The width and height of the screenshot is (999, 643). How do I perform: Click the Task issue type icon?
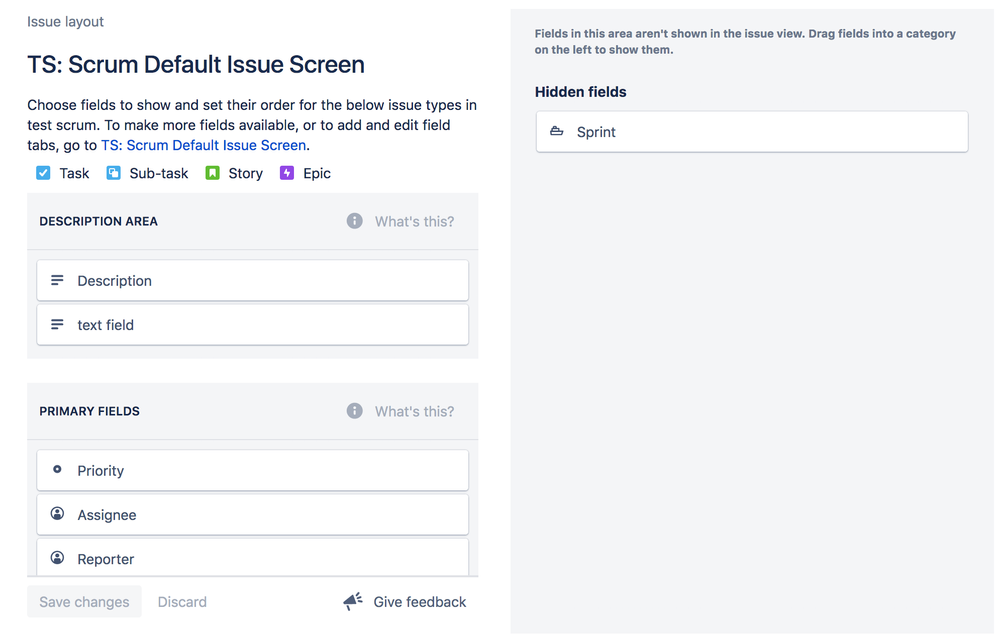point(41,173)
